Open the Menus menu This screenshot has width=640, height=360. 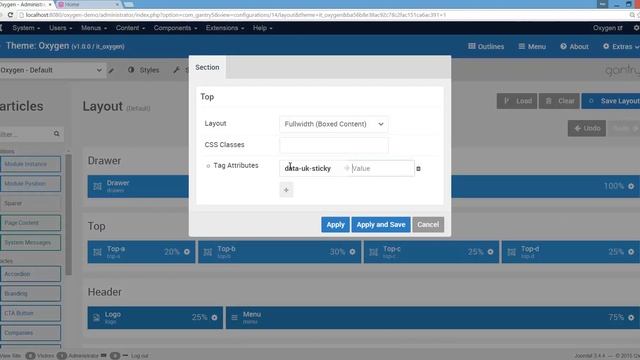click(x=94, y=28)
